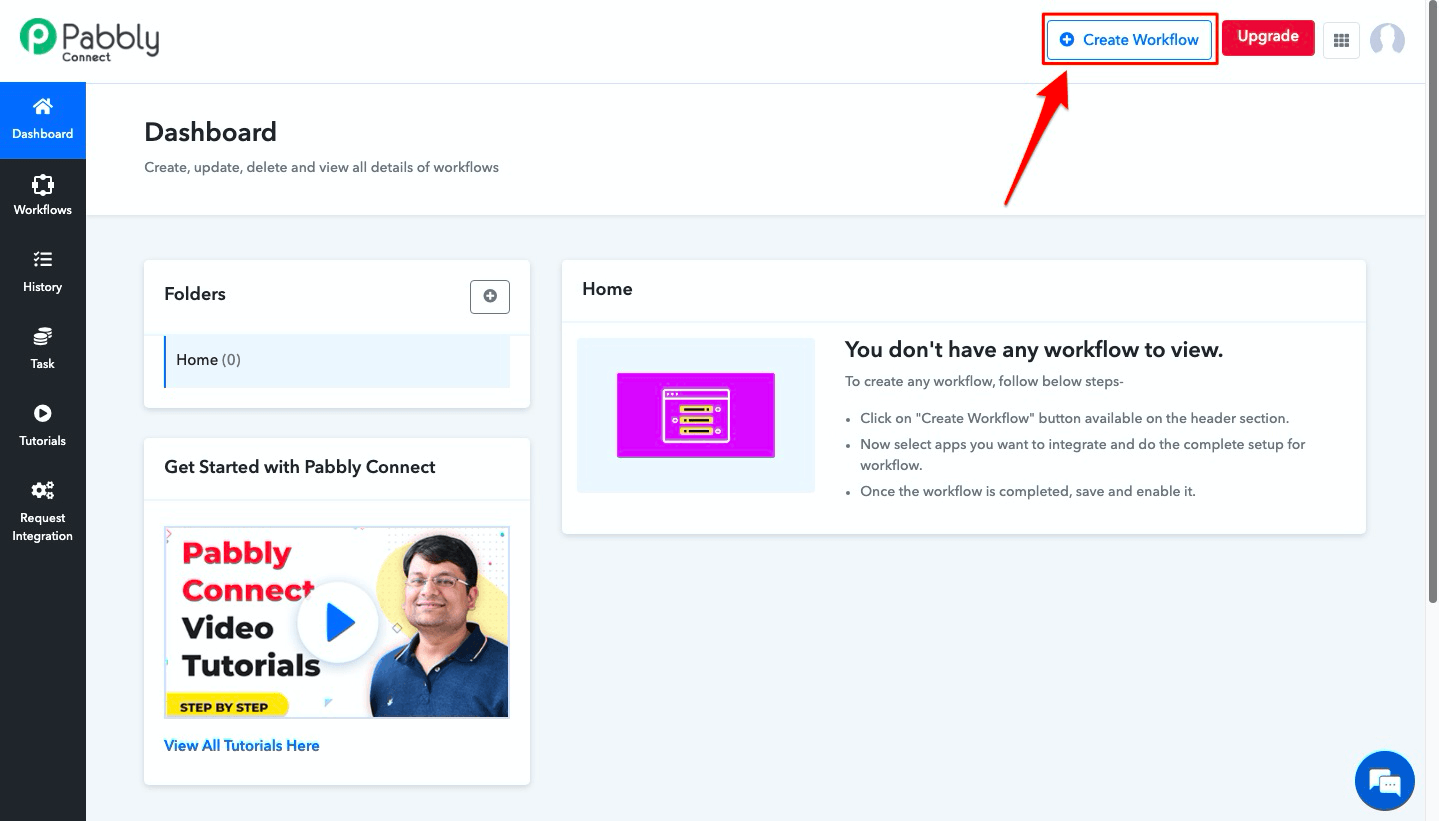Open the chat support bubble
Viewport: 1439px width, 821px height.
click(x=1385, y=781)
